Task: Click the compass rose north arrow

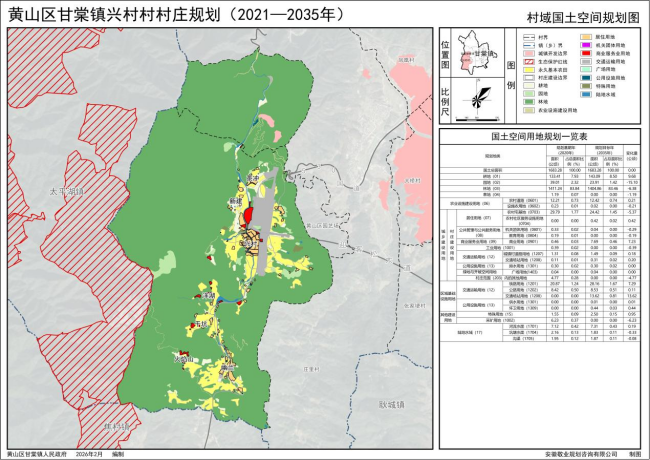Action: pyautogui.click(x=480, y=96)
